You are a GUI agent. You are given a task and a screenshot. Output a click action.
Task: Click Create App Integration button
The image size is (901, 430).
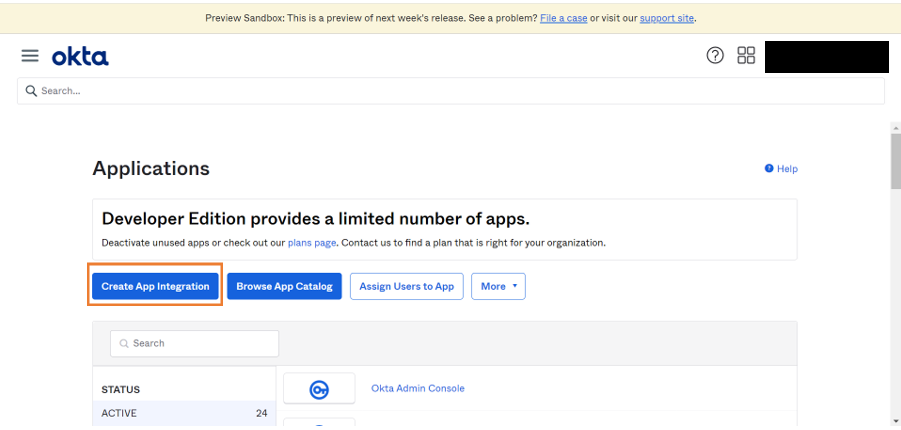[x=155, y=286]
